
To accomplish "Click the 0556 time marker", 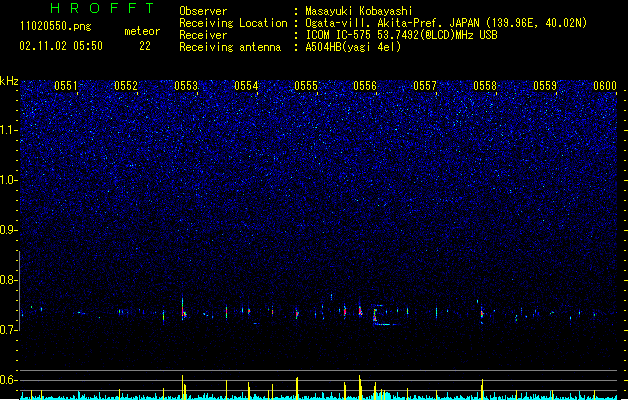I will coord(365,86).
